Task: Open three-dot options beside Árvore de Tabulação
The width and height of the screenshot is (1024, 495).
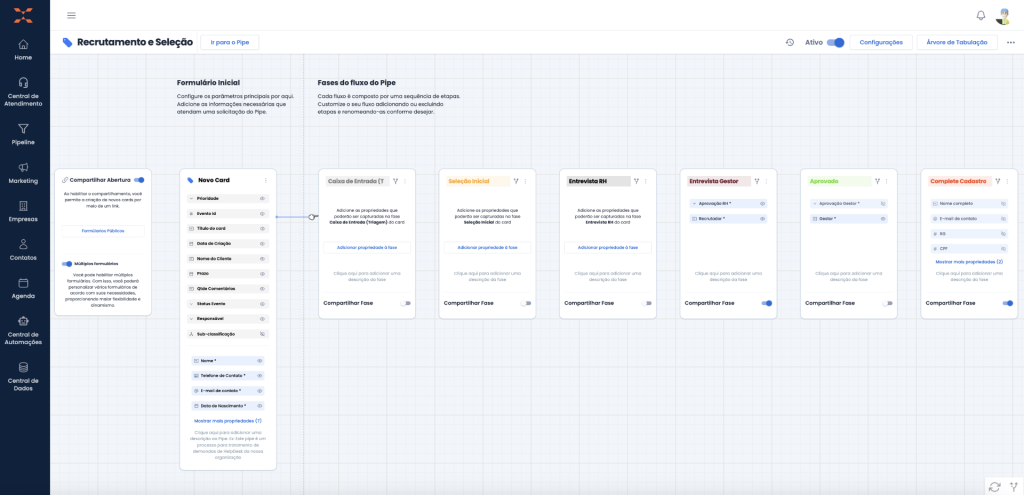Action: pos(1010,42)
